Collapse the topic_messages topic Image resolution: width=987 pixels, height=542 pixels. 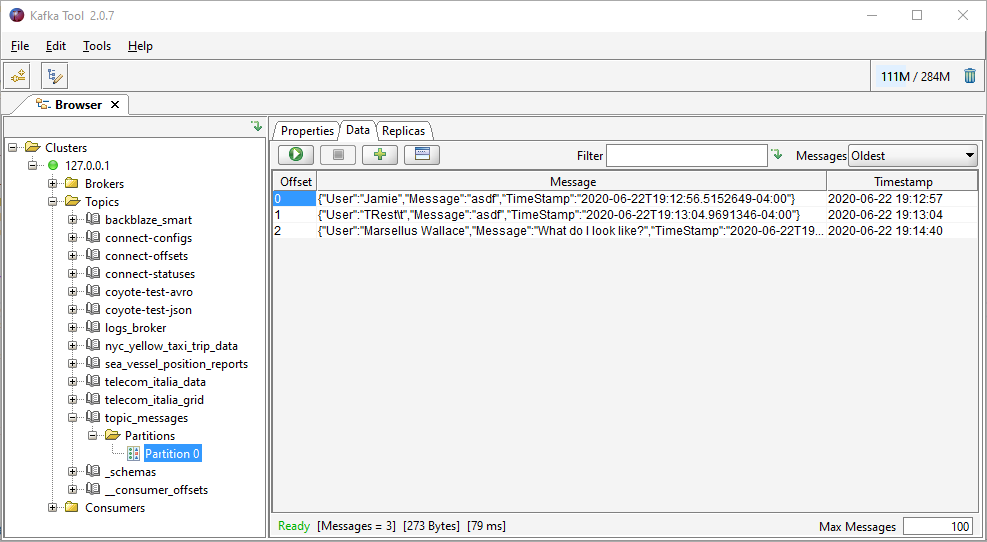[73, 417]
